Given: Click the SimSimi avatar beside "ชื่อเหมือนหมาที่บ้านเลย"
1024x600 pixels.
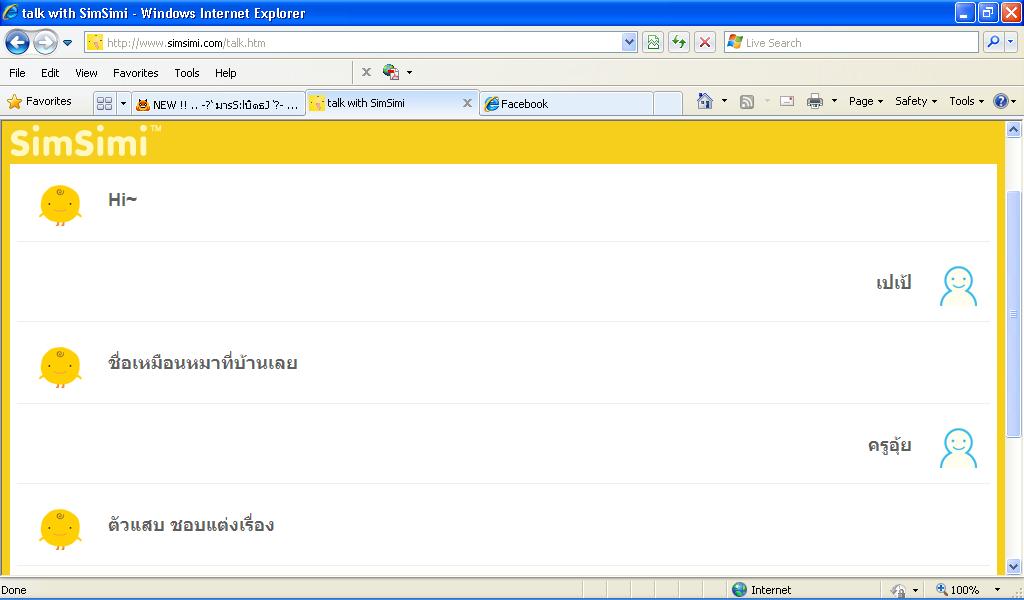Looking at the screenshot, I should tap(60, 367).
